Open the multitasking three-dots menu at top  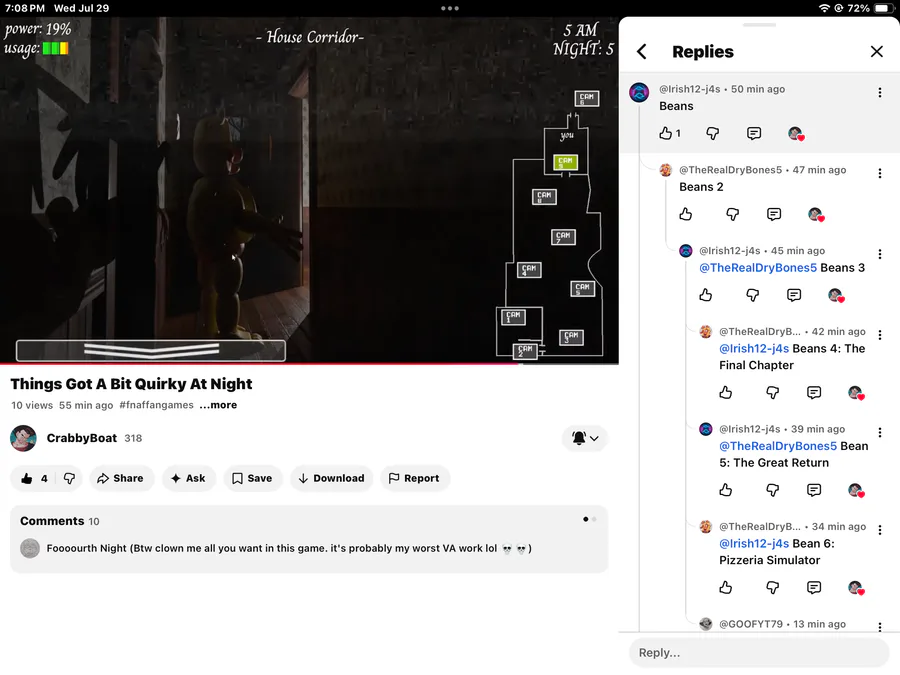tap(449, 8)
